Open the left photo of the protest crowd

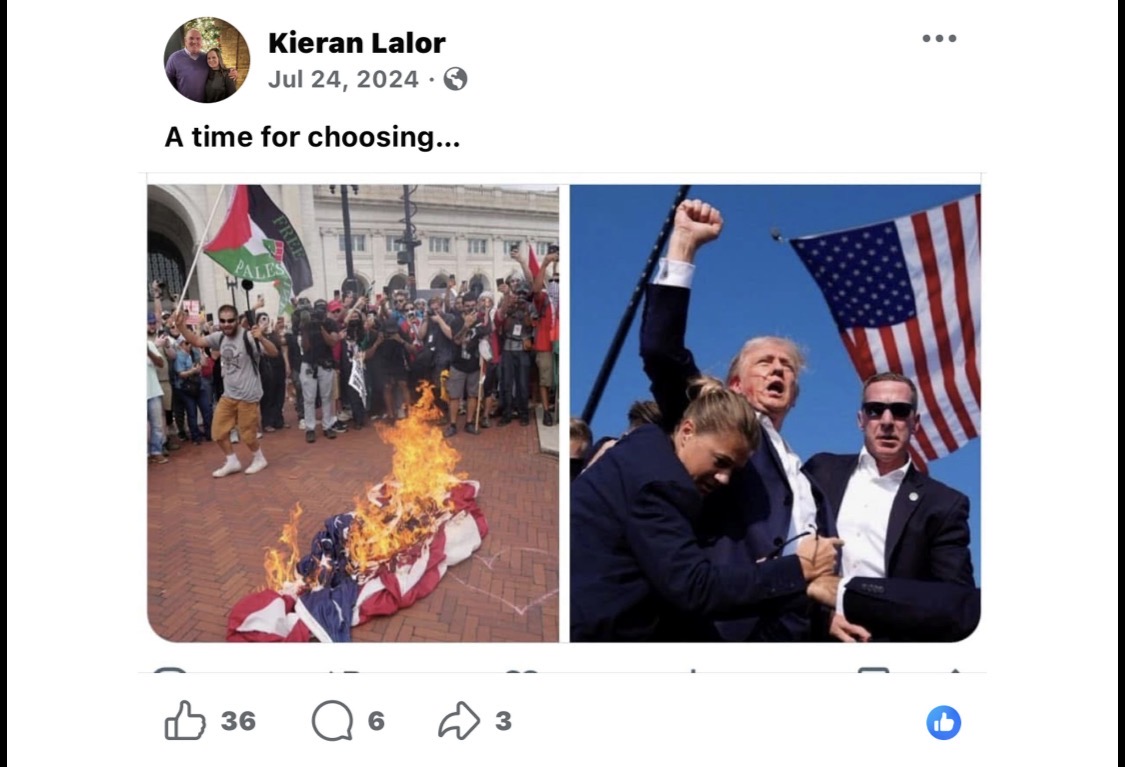click(x=353, y=413)
